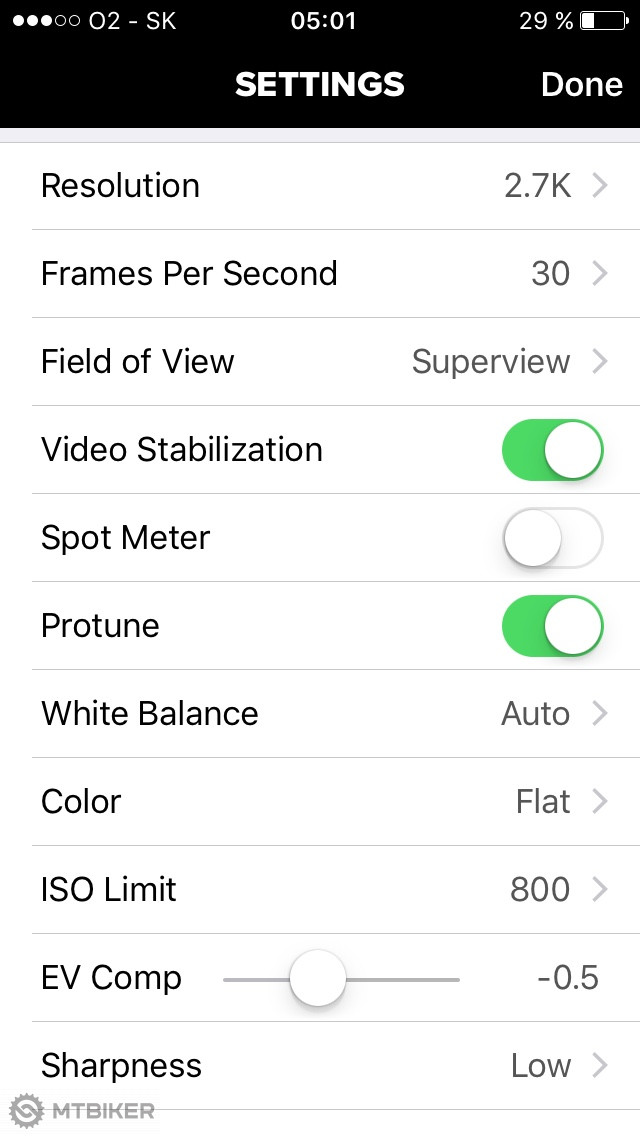The width and height of the screenshot is (640, 1136).
Task: Tap the chevron arrow next to Superview
Action: click(600, 362)
